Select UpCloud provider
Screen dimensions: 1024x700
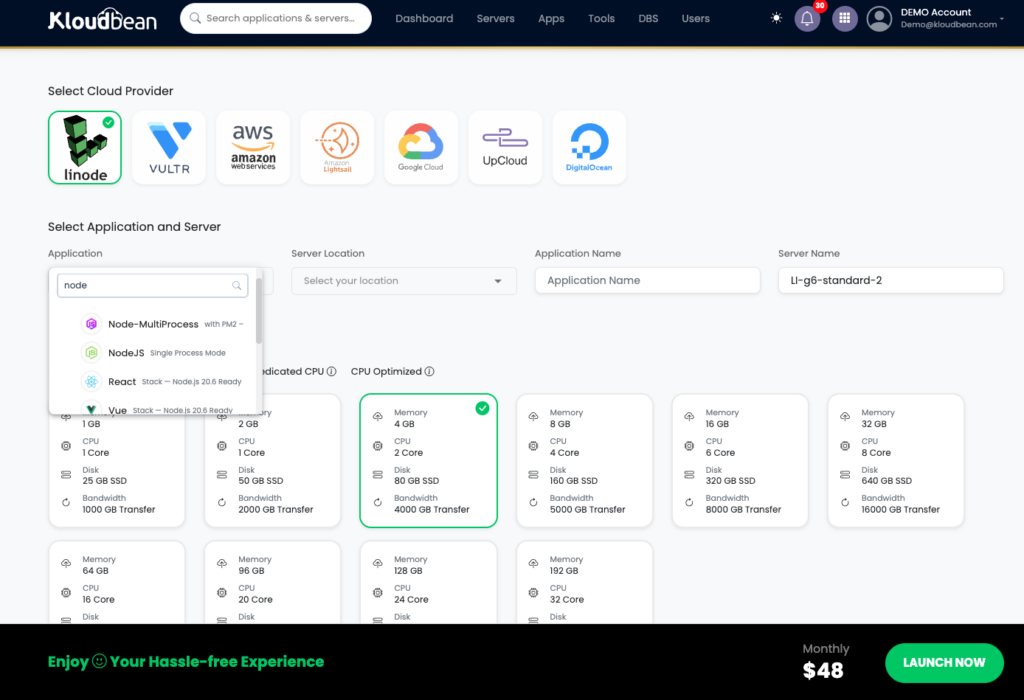point(505,148)
